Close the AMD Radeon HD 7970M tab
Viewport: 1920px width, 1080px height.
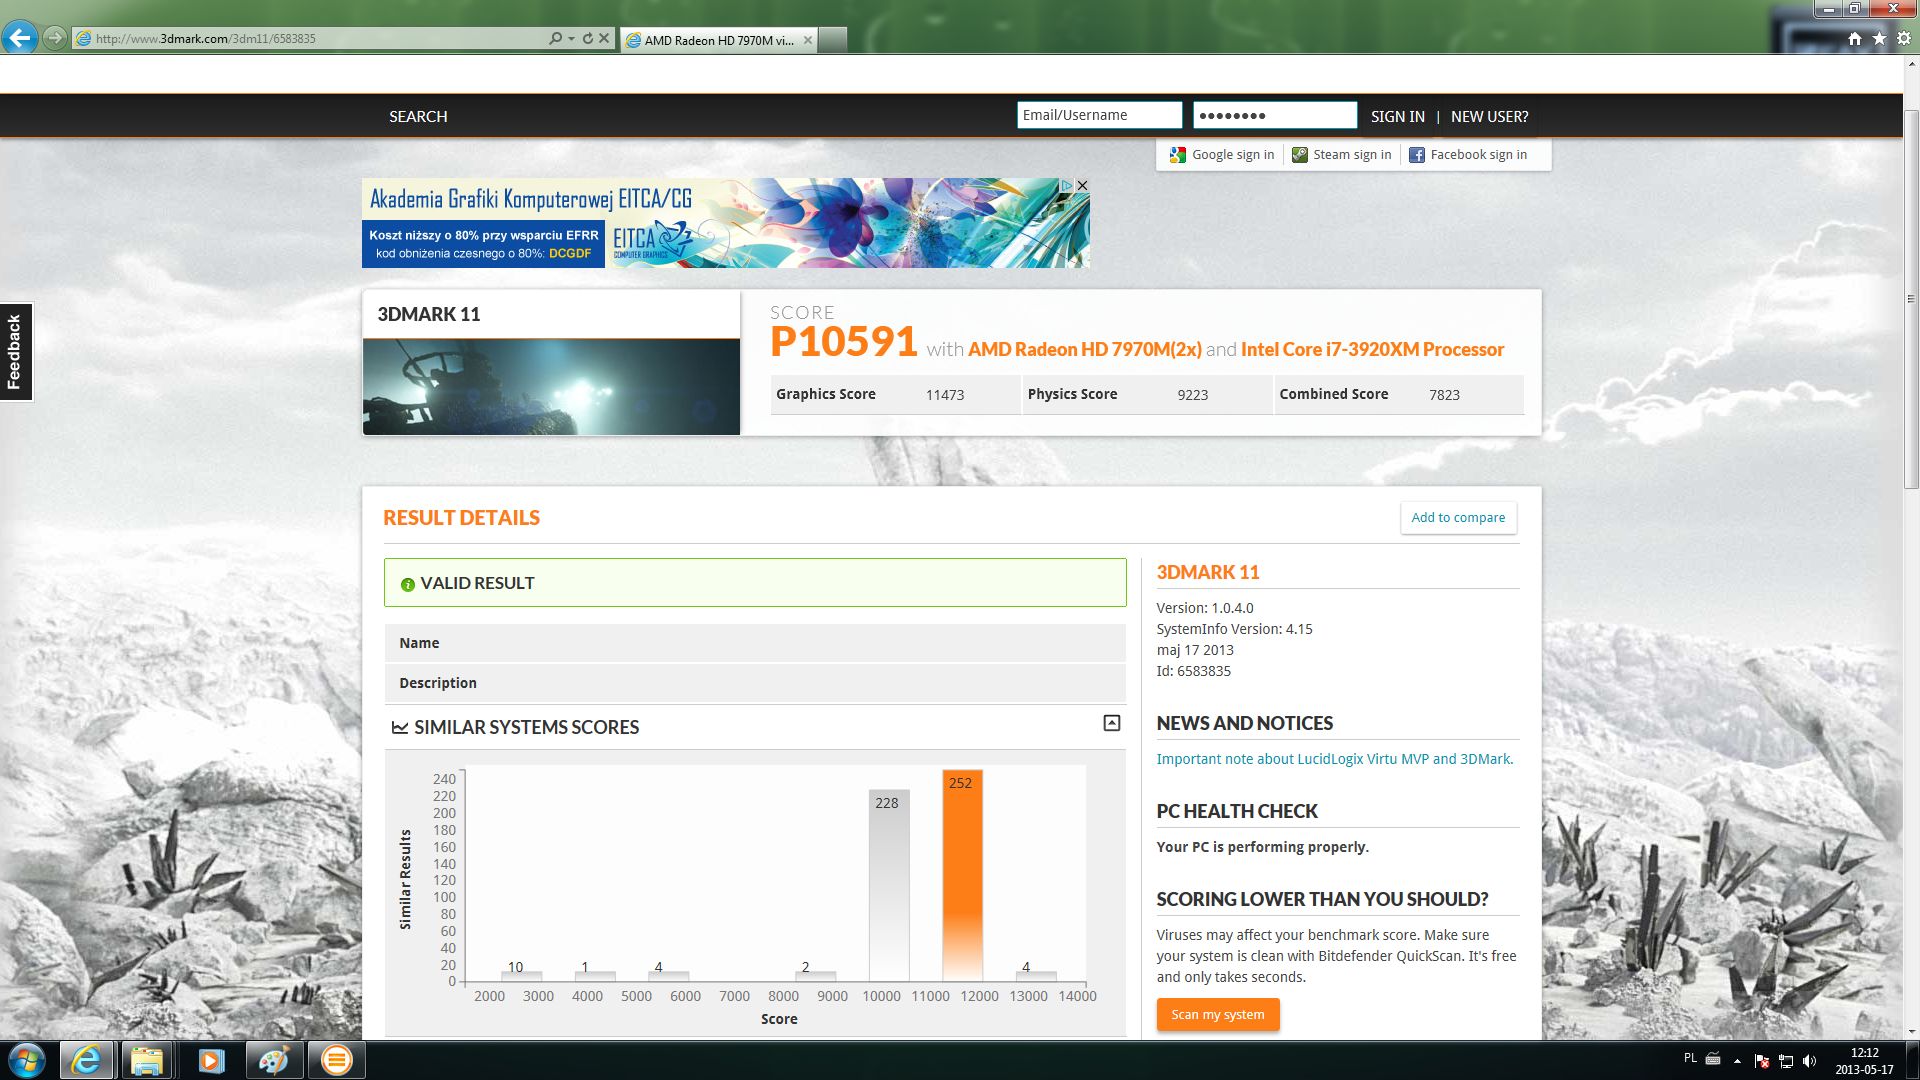[807, 40]
